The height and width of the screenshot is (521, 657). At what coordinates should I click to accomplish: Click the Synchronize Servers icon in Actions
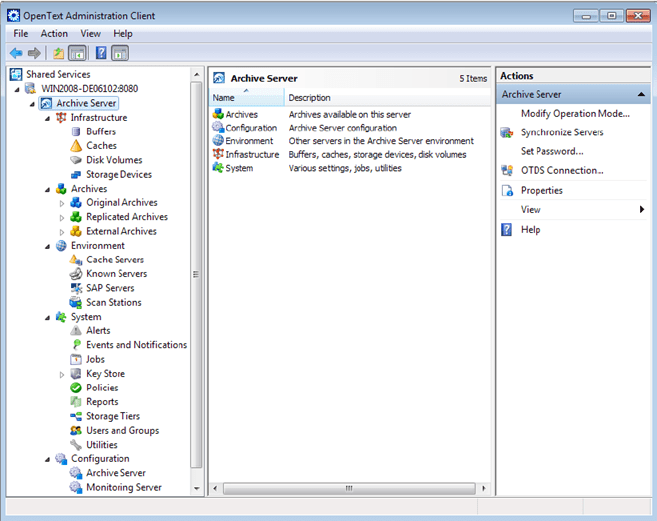point(507,133)
